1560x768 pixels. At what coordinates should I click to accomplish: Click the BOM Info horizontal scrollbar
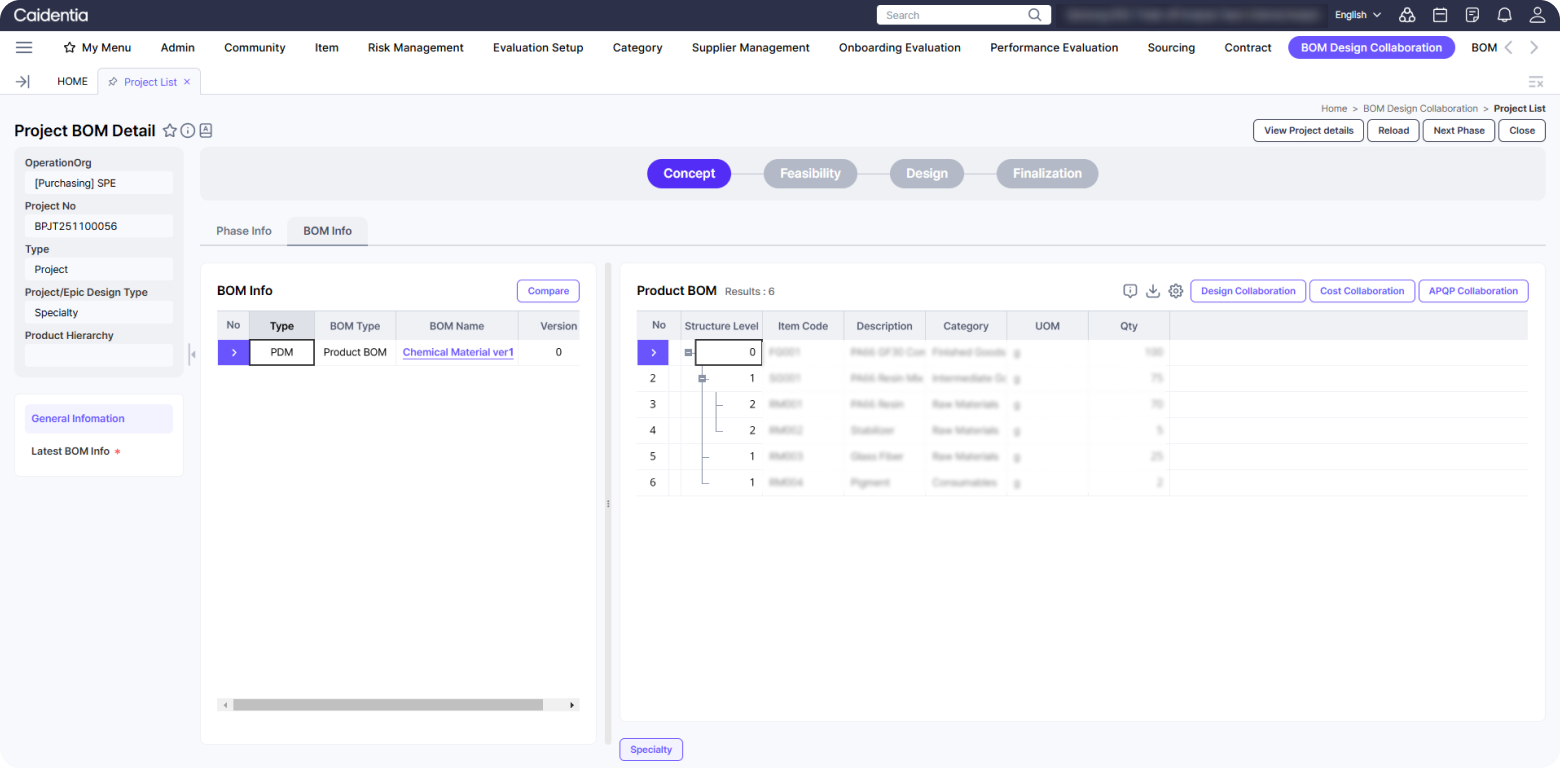tap(388, 705)
